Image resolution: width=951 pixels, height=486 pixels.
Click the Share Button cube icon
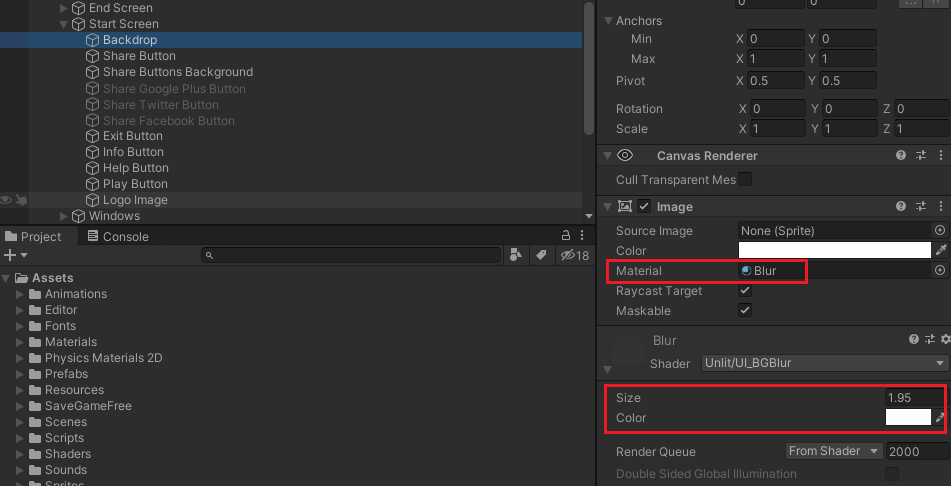(x=92, y=56)
